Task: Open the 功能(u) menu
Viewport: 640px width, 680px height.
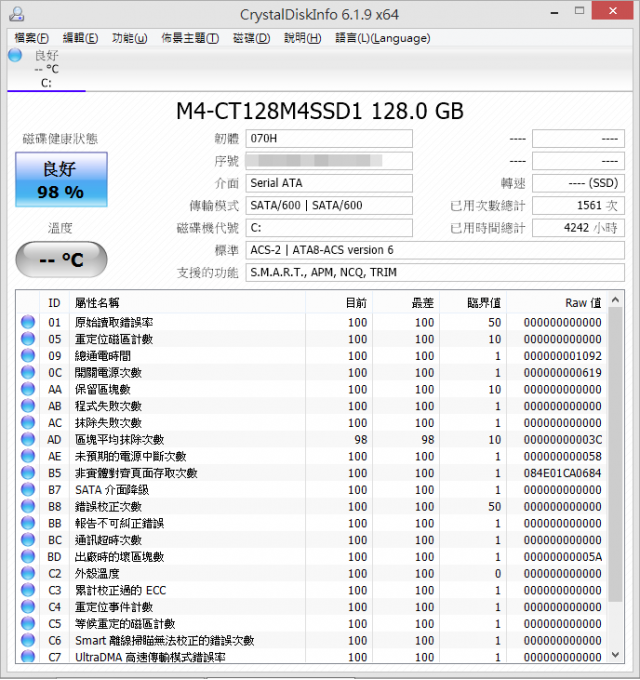Action: tap(129, 38)
